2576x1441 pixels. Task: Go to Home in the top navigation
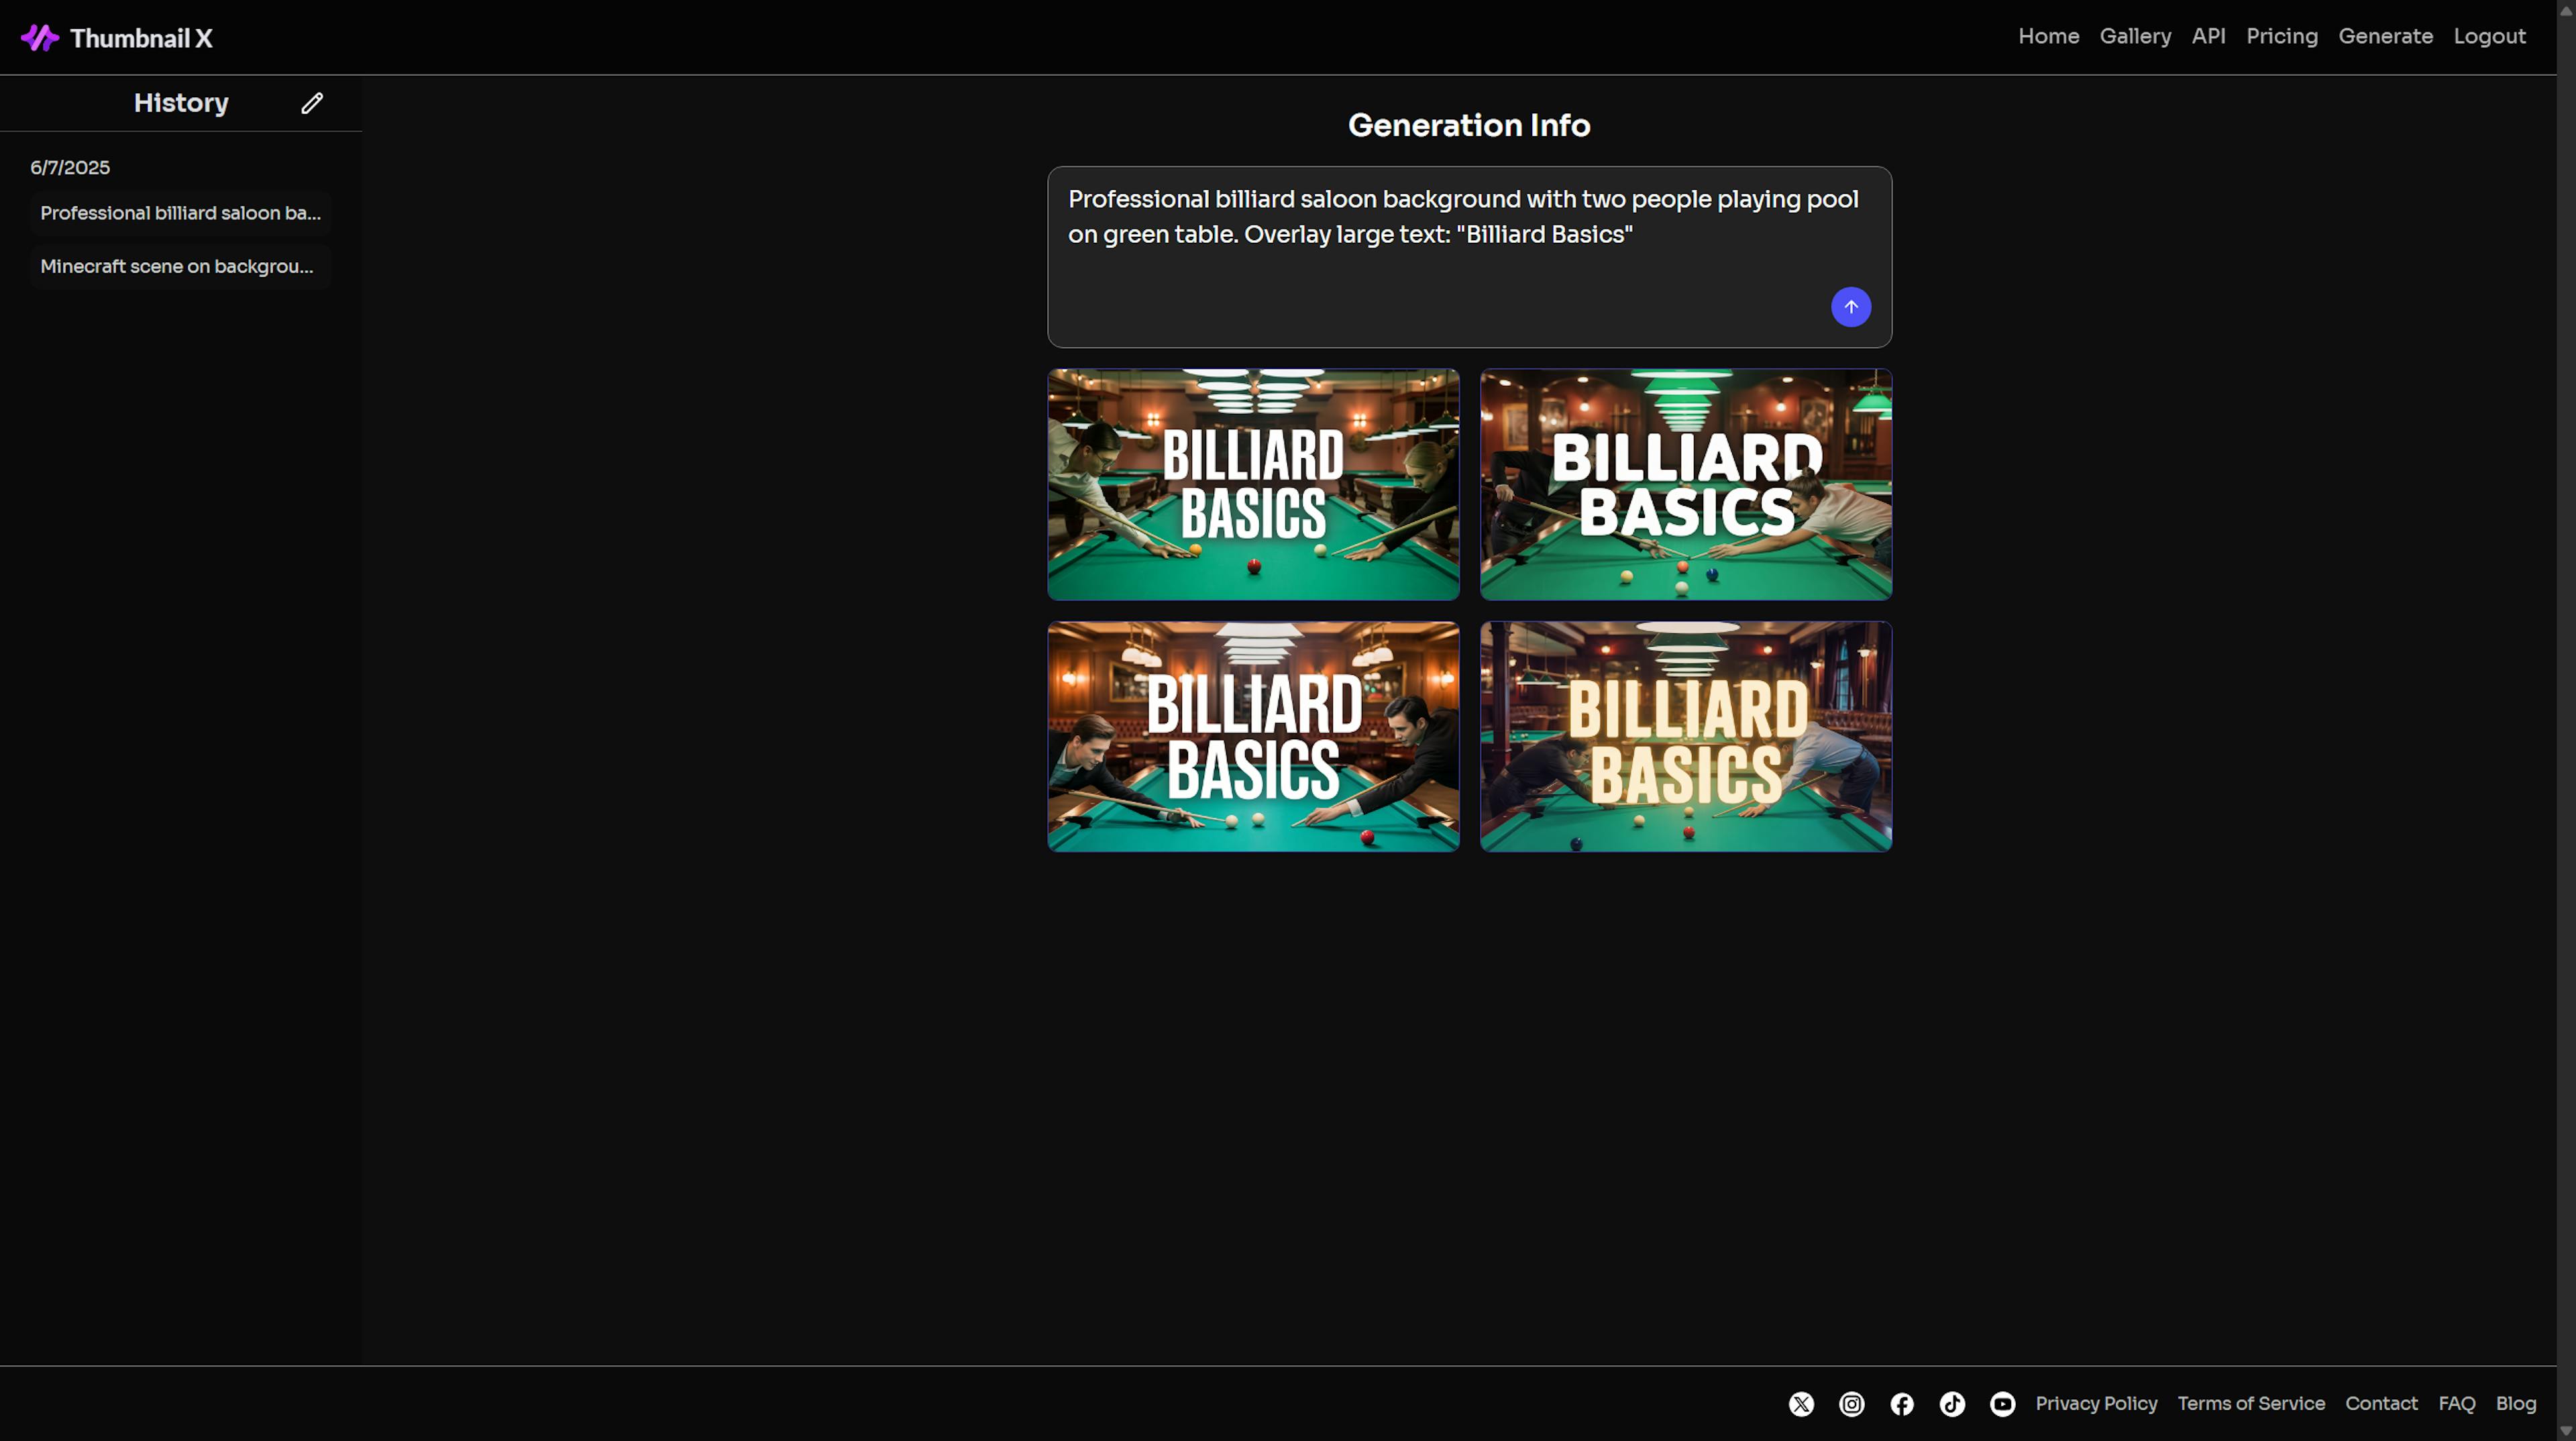point(2048,37)
